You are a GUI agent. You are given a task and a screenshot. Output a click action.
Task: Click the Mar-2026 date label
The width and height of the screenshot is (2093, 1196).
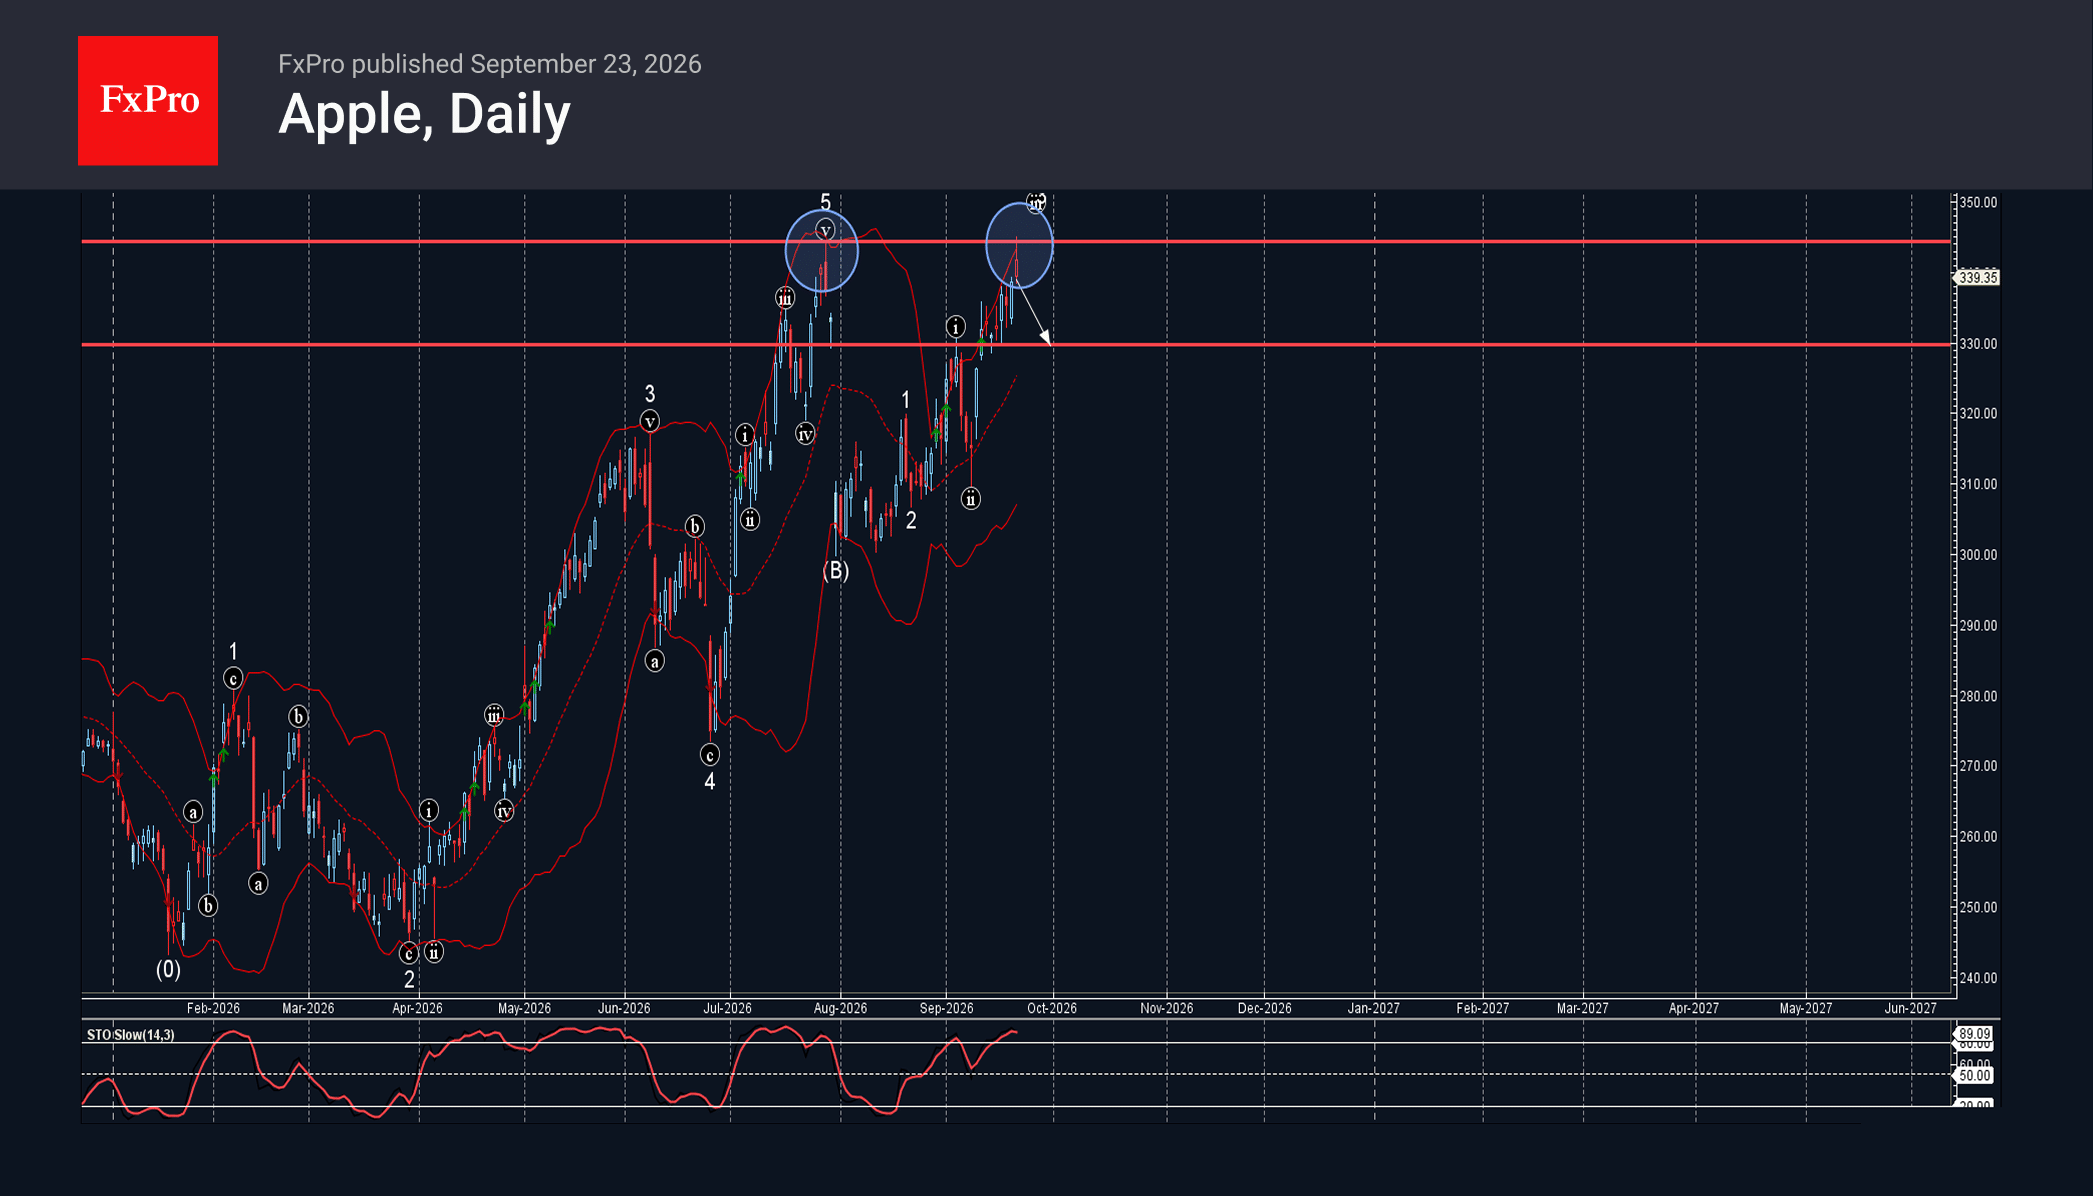pos(308,1008)
